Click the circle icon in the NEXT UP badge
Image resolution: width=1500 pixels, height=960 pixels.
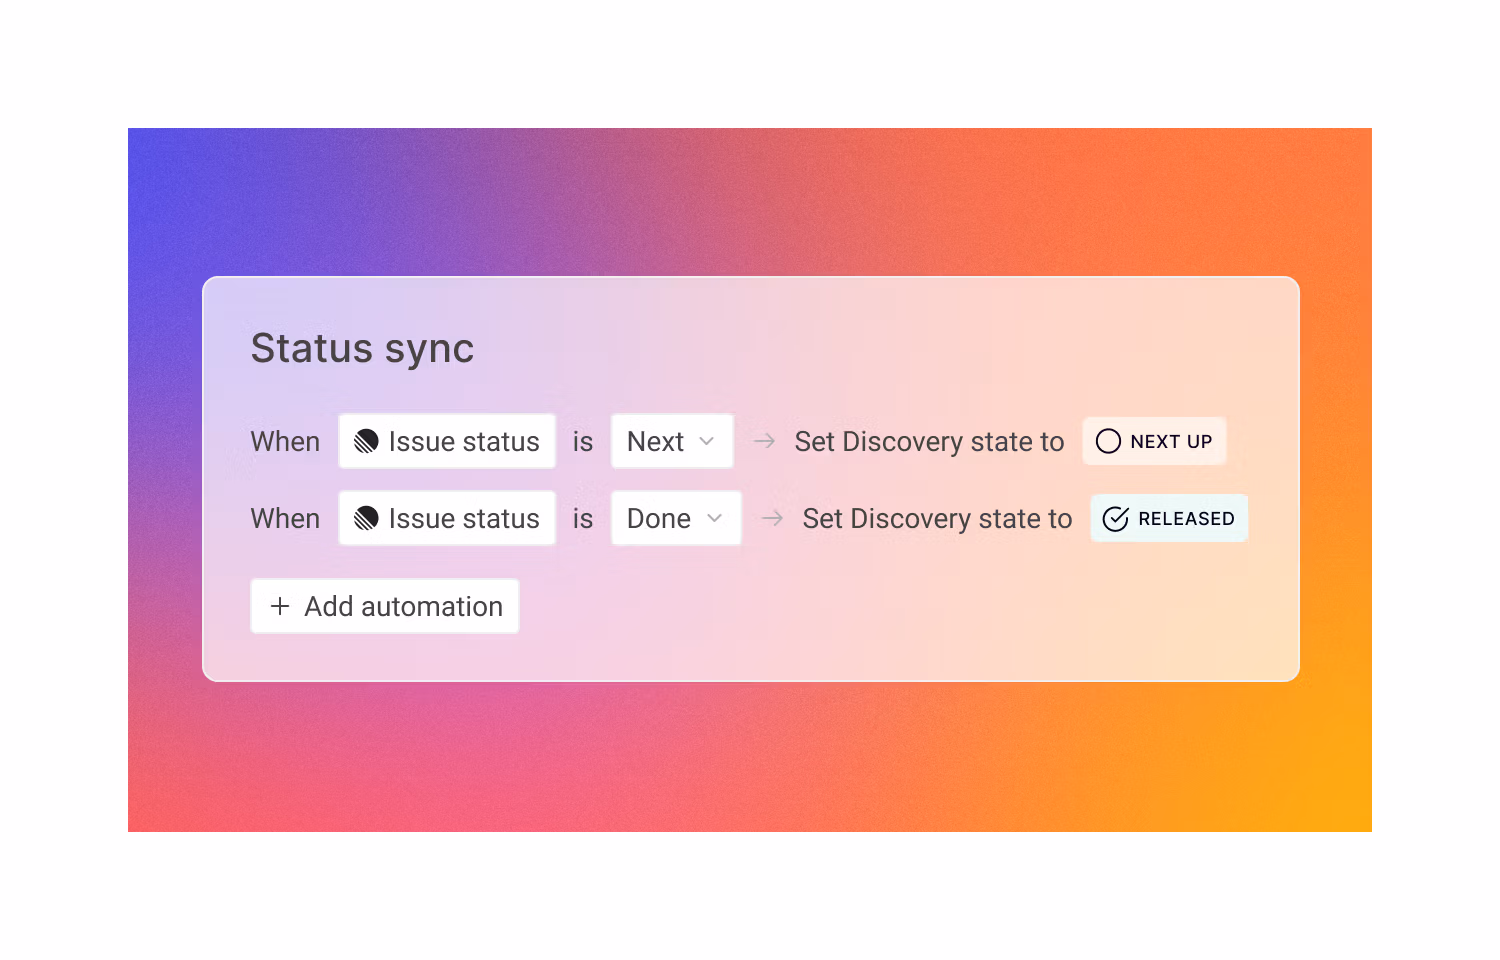pos(1108,441)
